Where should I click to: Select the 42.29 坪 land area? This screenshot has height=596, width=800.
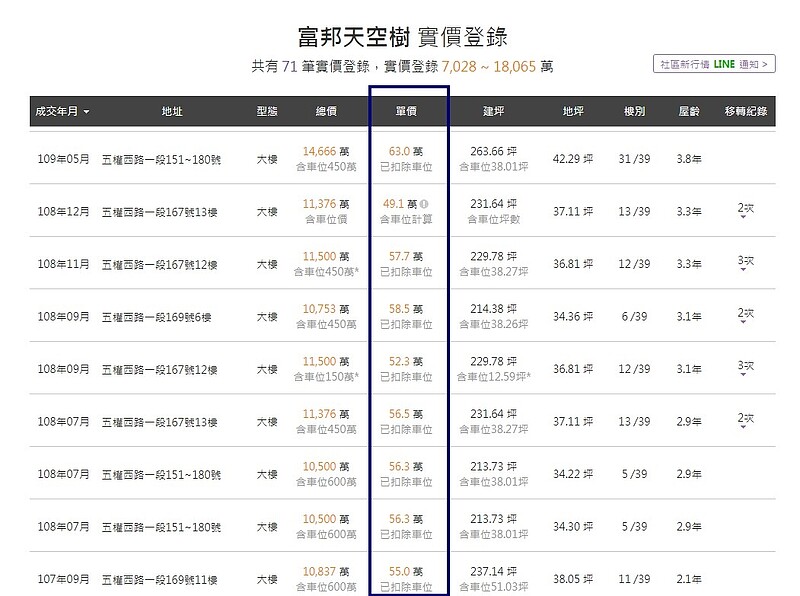pyautogui.click(x=573, y=159)
